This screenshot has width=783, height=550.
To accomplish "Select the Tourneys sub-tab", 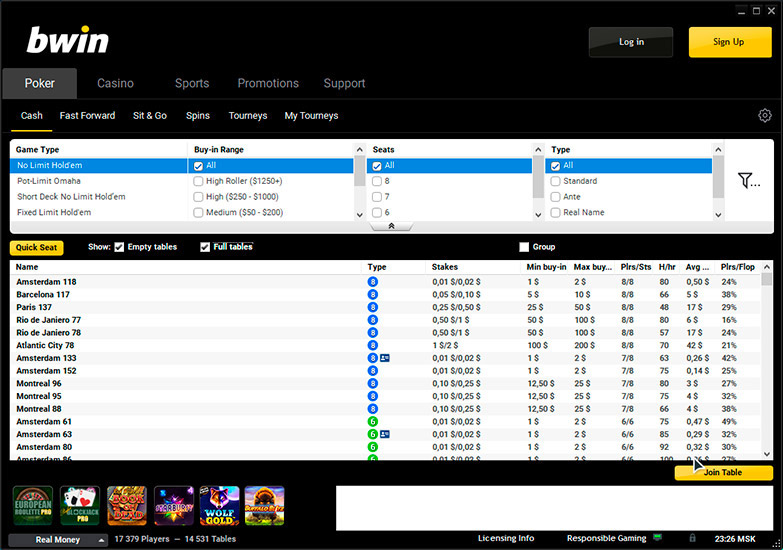I will click(x=248, y=115).
